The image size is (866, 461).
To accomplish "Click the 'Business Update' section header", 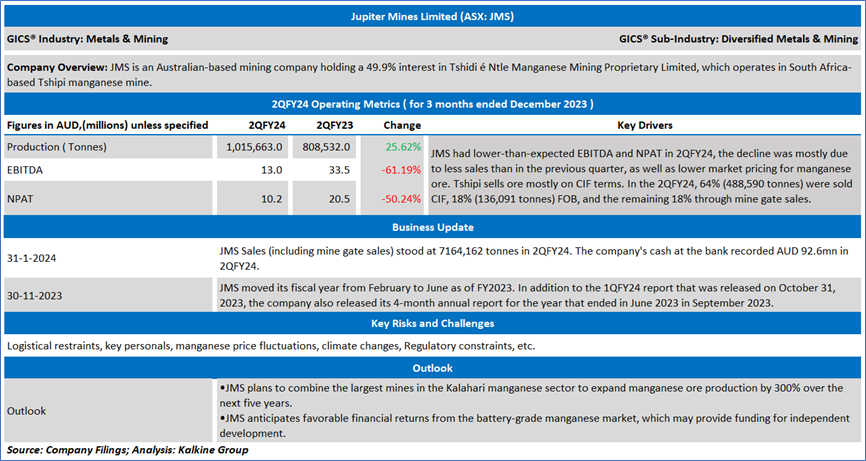I will click(x=432, y=227).
